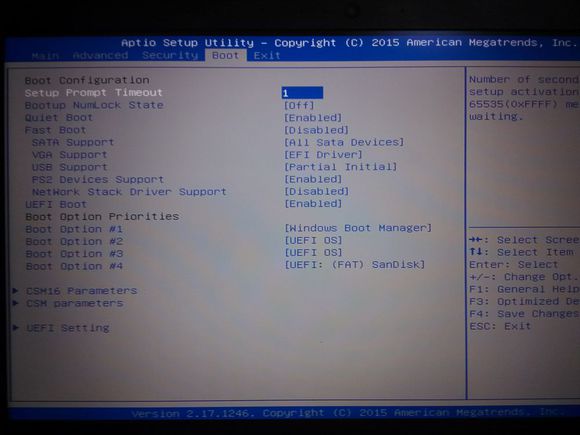
Task: Open the Advanced tab
Action: 100,55
